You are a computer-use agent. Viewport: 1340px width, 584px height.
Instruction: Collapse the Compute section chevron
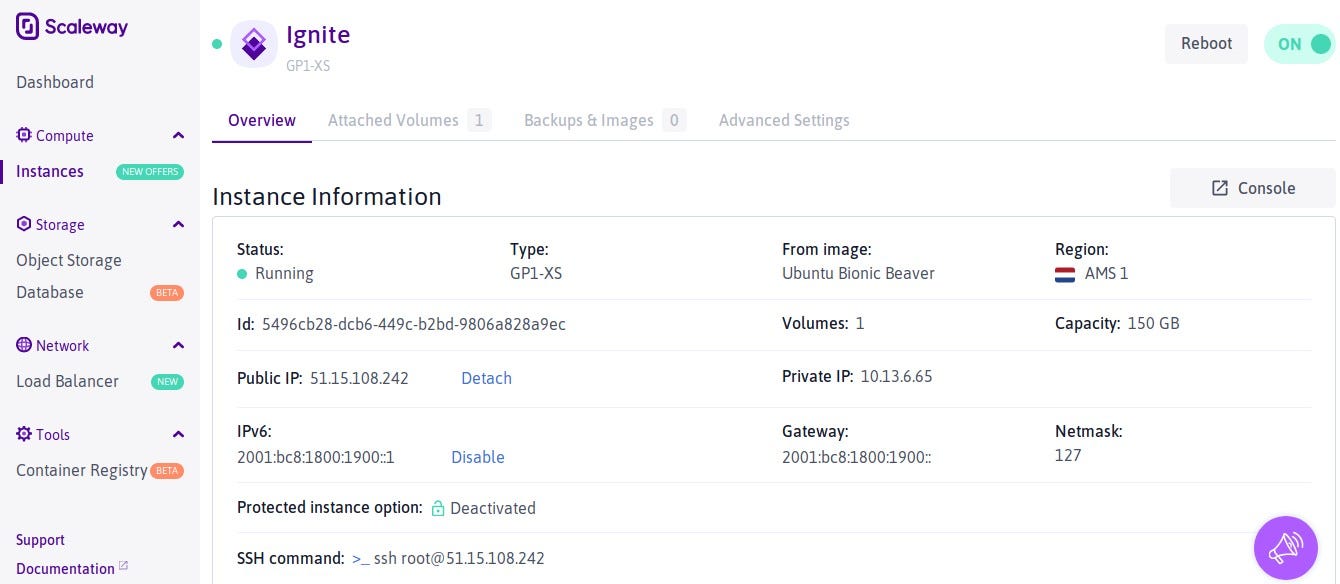click(178, 135)
